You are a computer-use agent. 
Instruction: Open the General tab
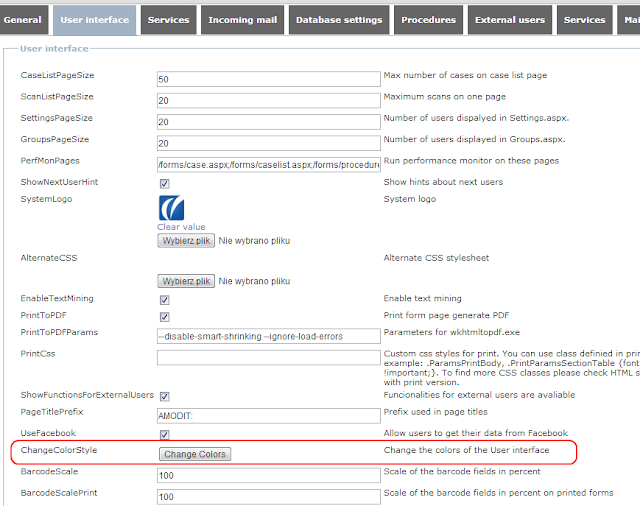(x=22, y=20)
